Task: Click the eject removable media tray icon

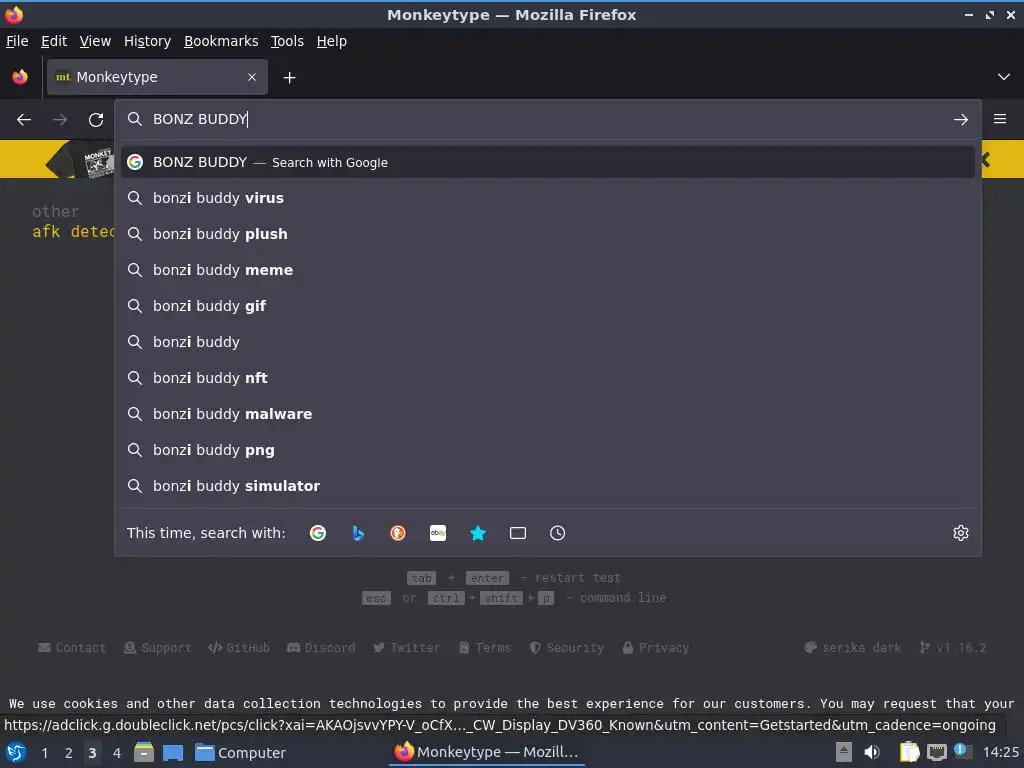Action: click(x=844, y=752)
